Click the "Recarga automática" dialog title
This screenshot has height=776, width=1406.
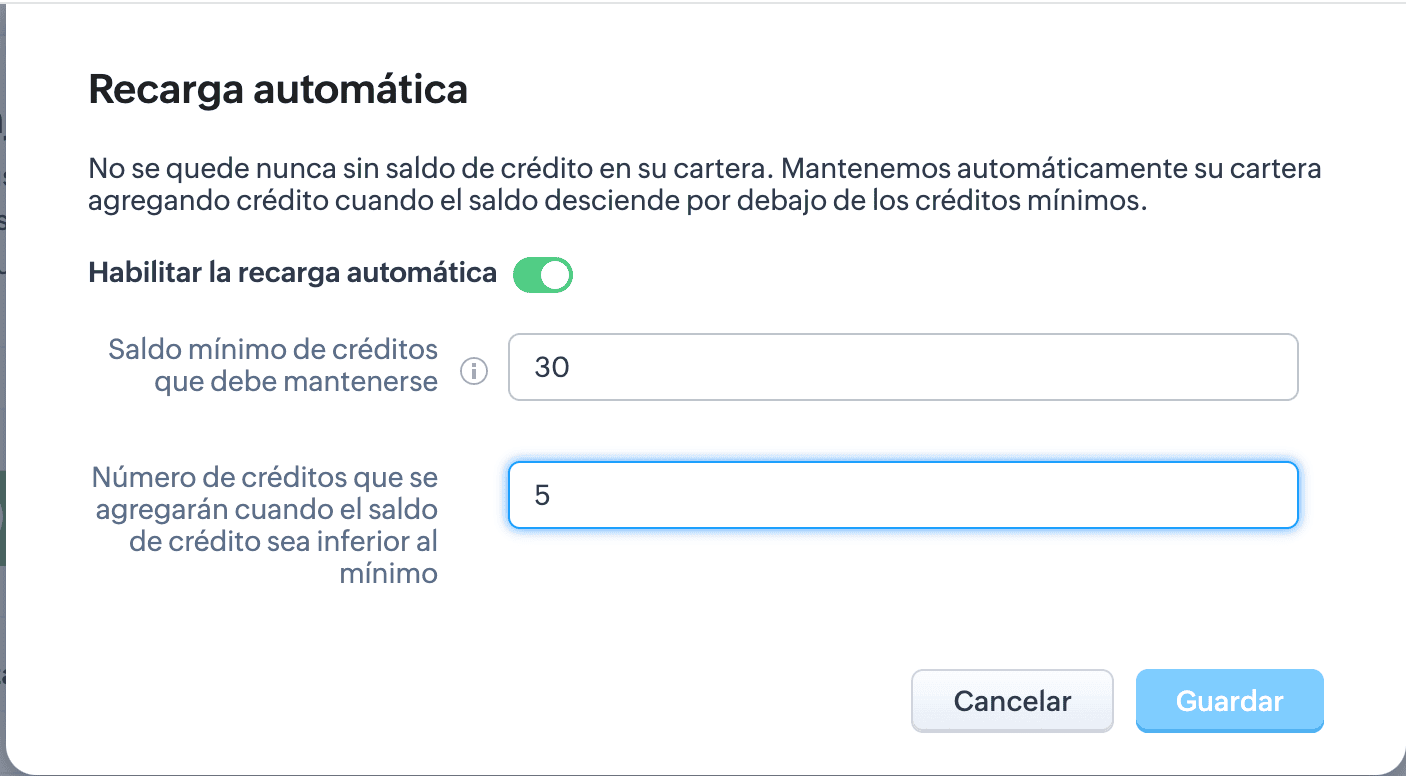[x=278, y=90]
